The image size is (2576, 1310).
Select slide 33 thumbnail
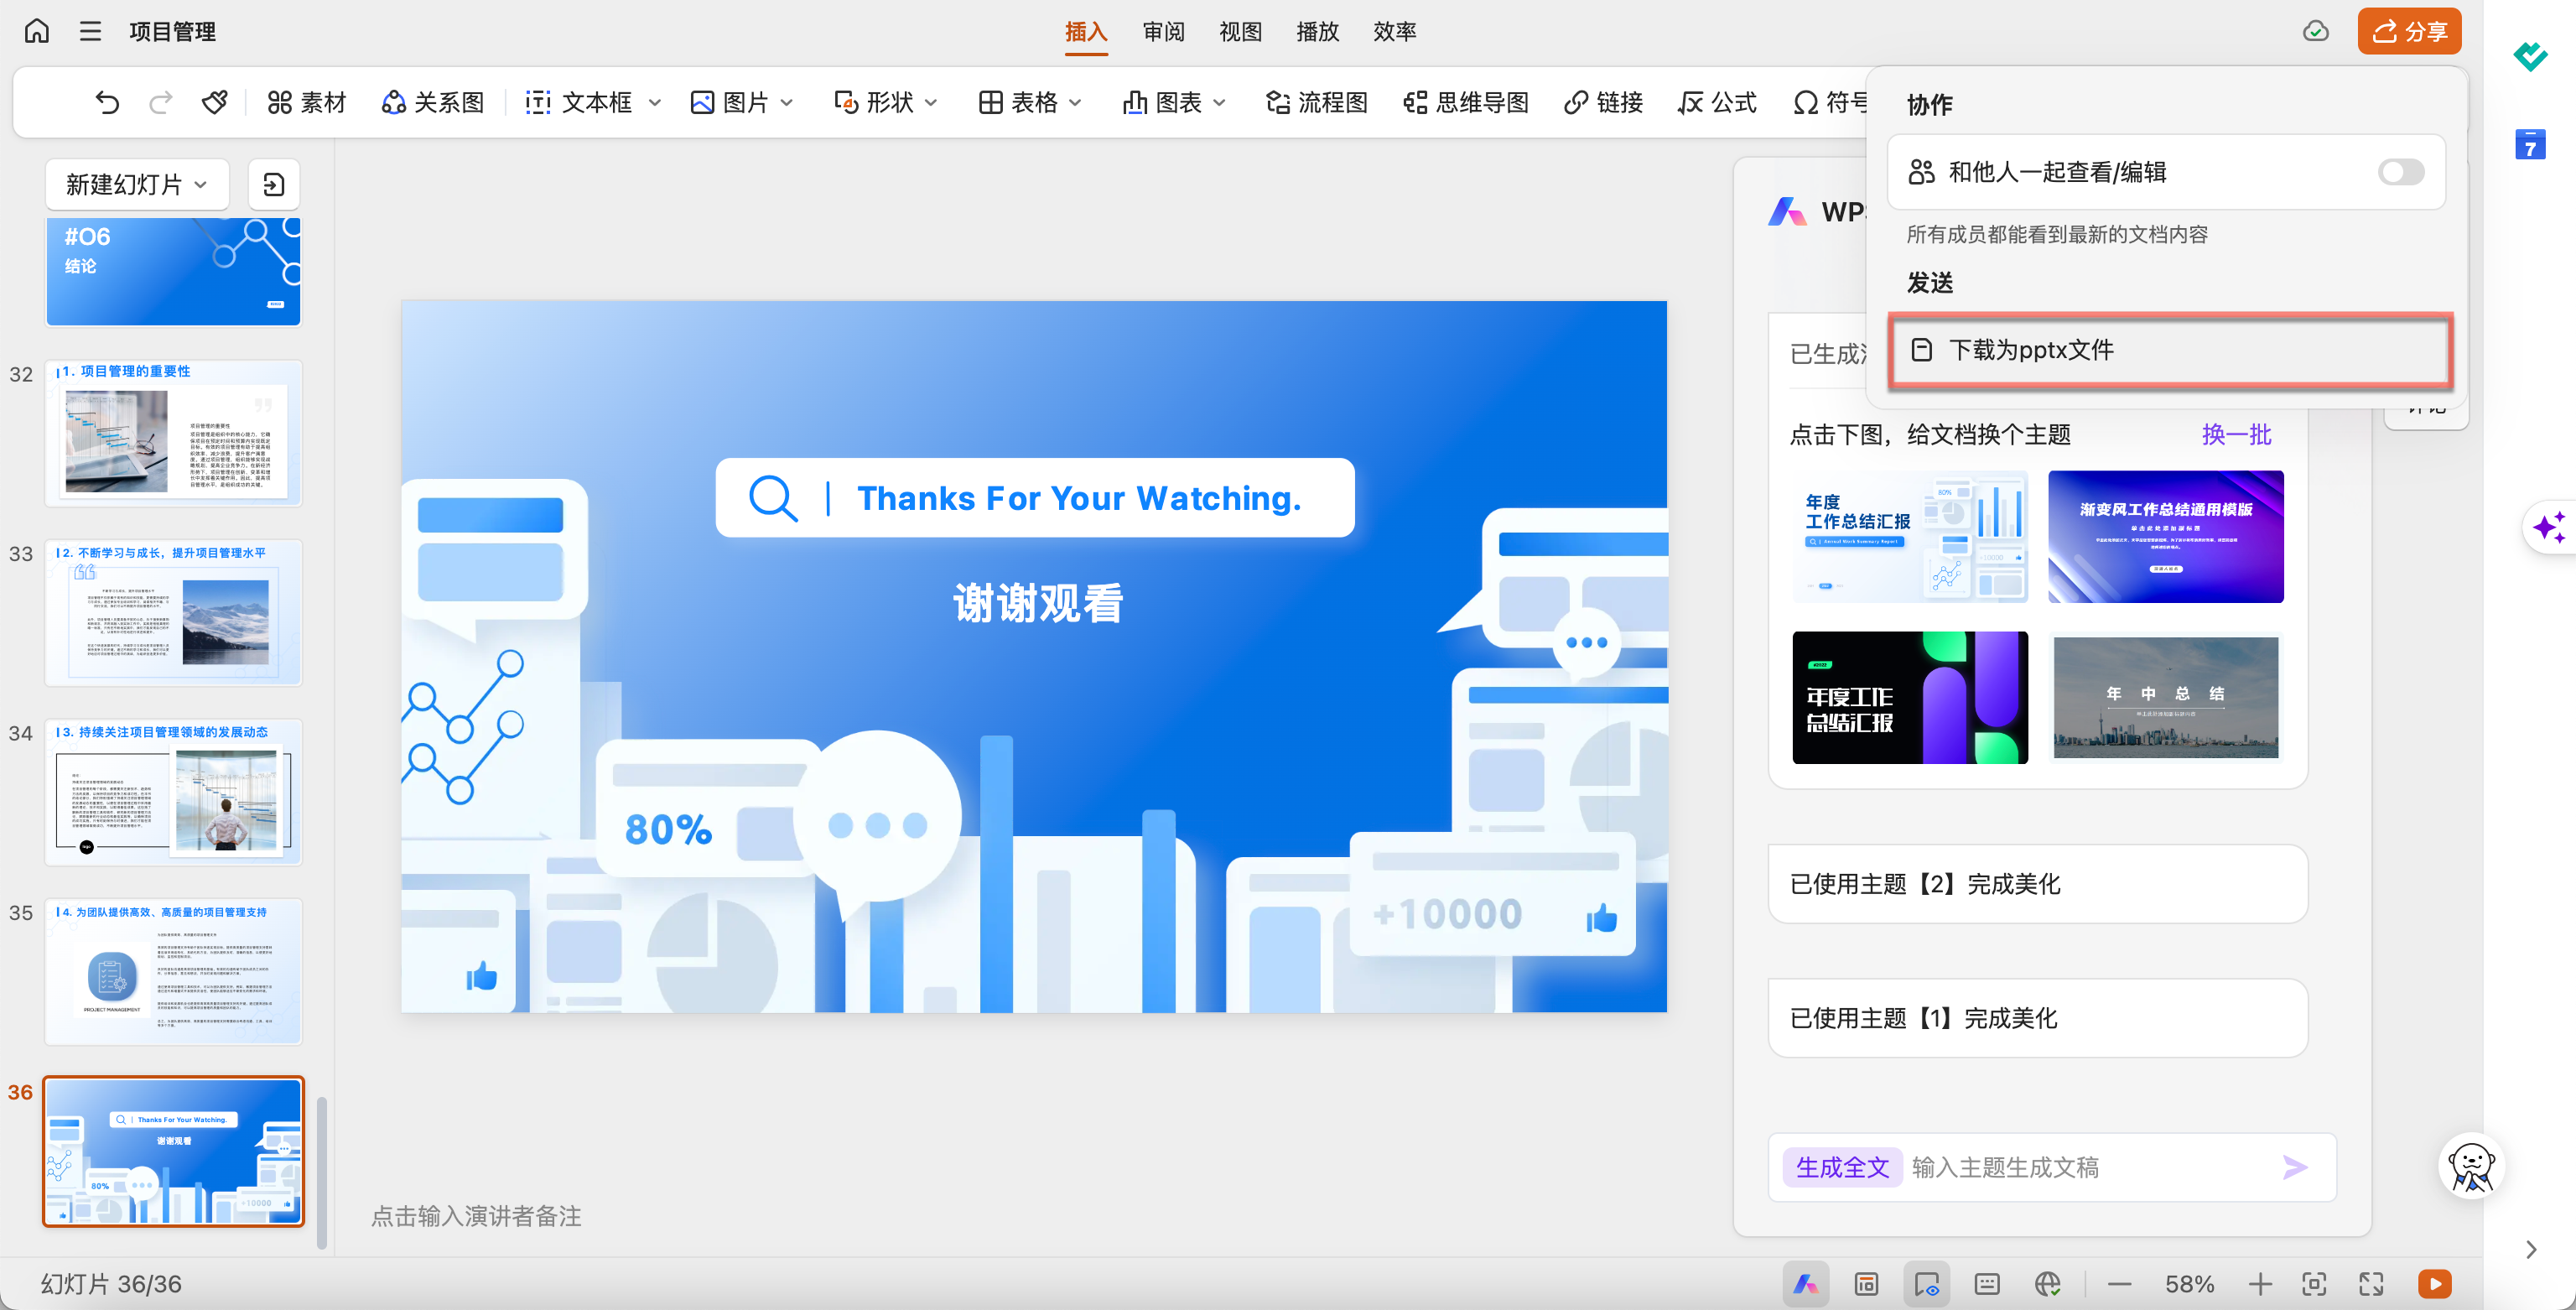point(173,612)
